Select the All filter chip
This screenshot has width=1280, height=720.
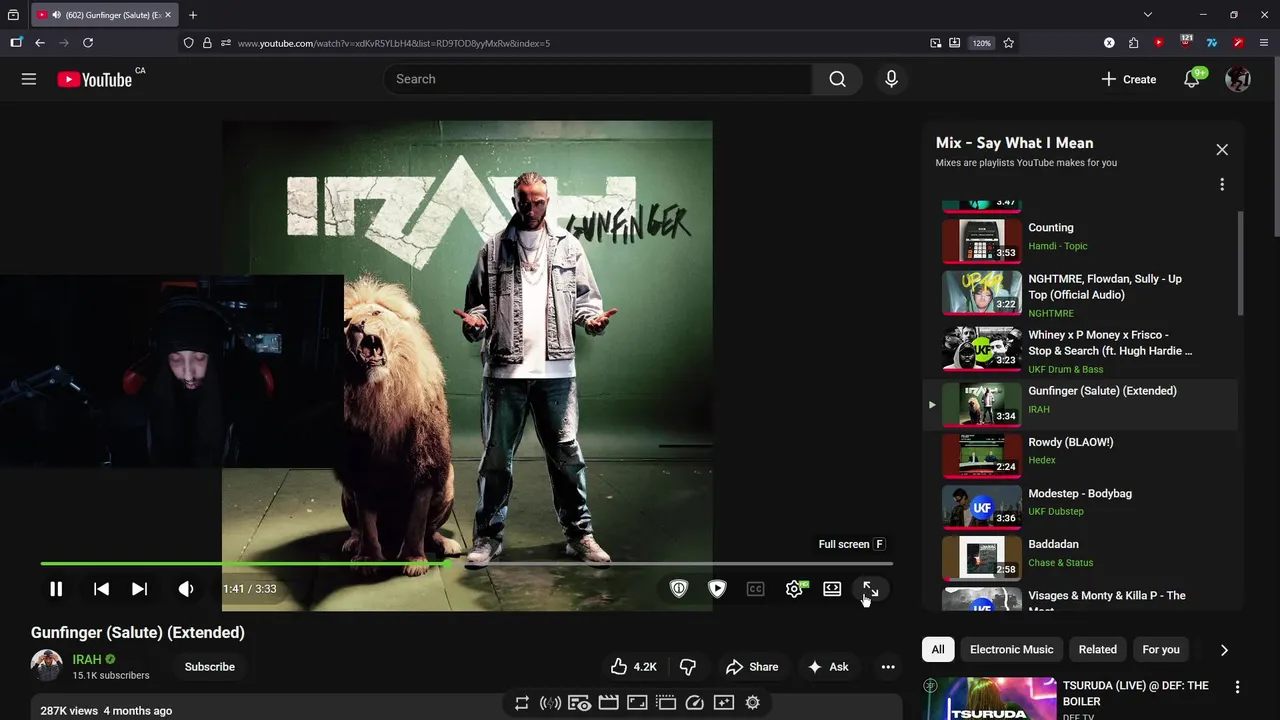[938, 649]
